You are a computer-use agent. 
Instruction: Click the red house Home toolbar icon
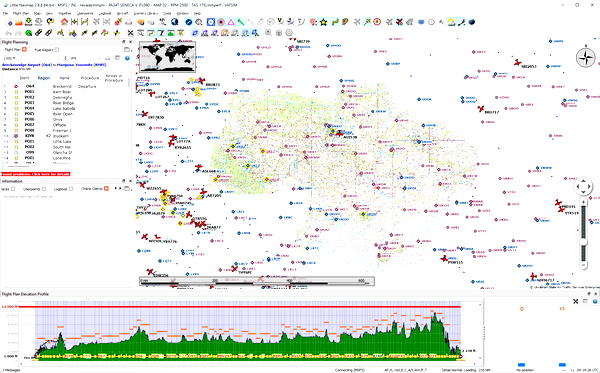[64, 22]
